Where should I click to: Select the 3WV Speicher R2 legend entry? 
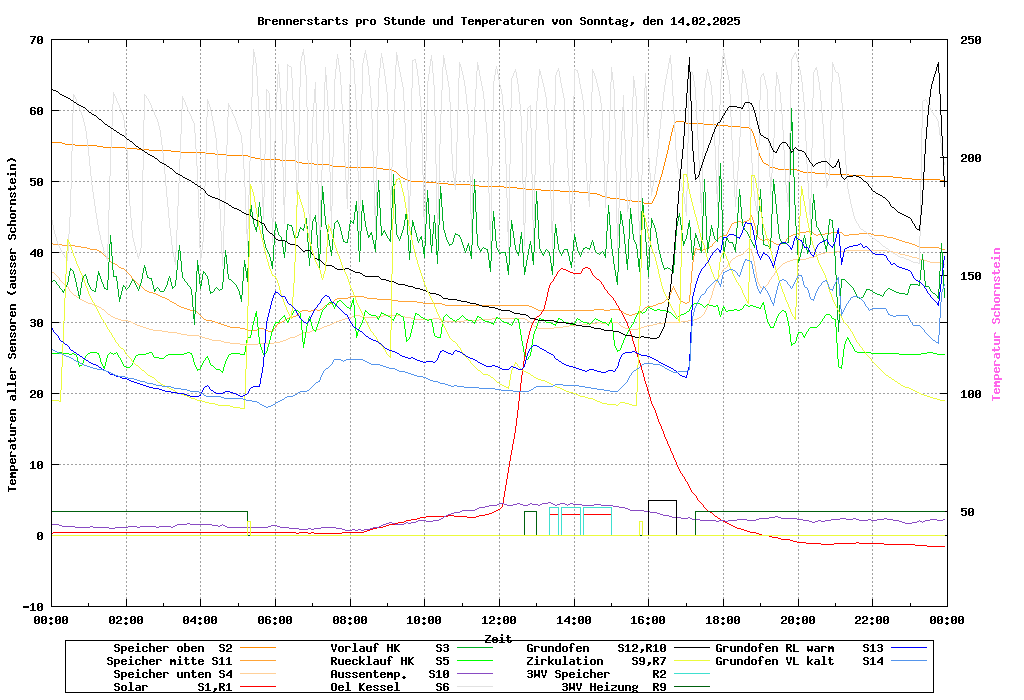(x=596, y=674)
